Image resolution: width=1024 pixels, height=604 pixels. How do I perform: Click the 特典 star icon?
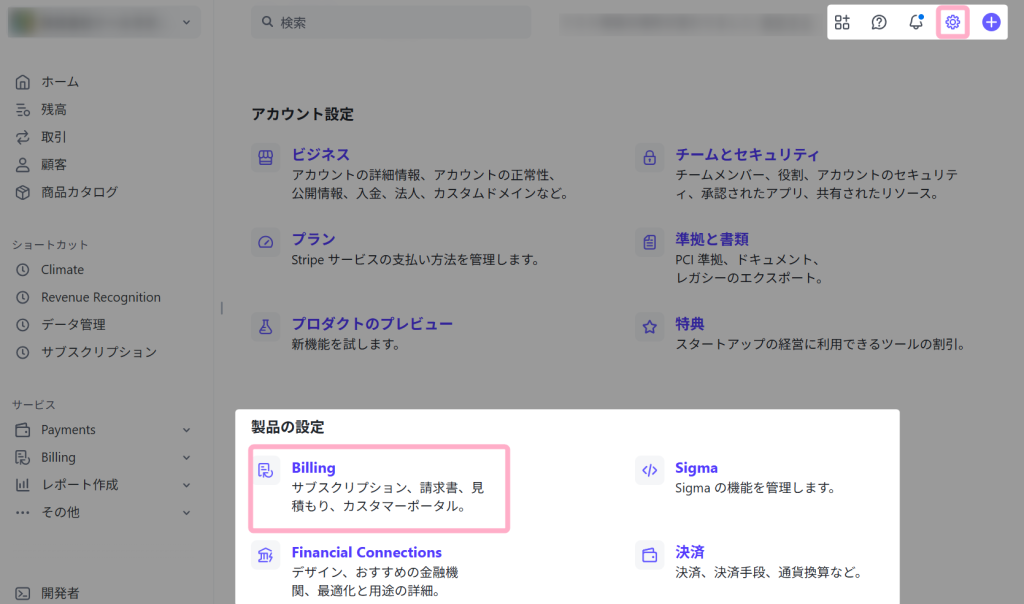point(649,326)
